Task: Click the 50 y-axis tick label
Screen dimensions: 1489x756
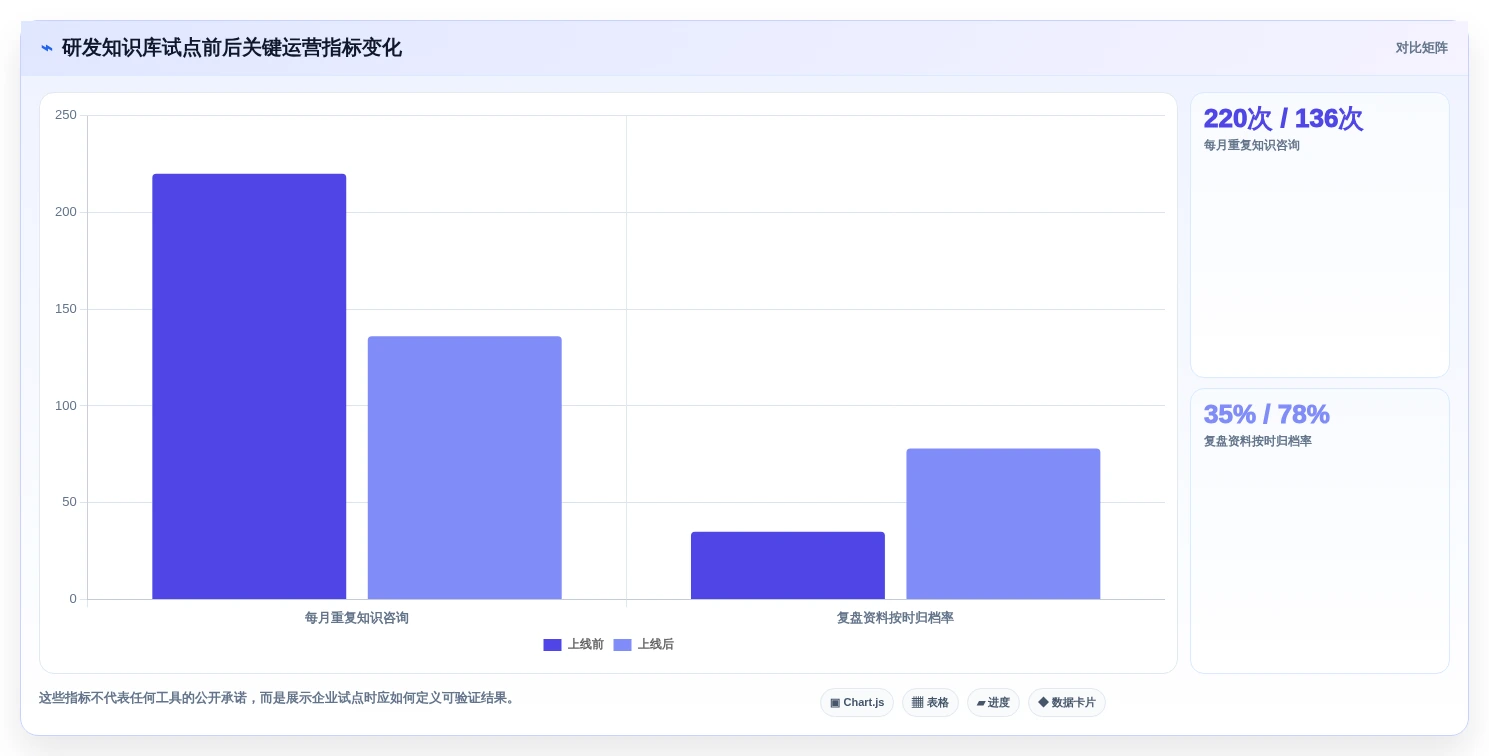Action: 69,502
